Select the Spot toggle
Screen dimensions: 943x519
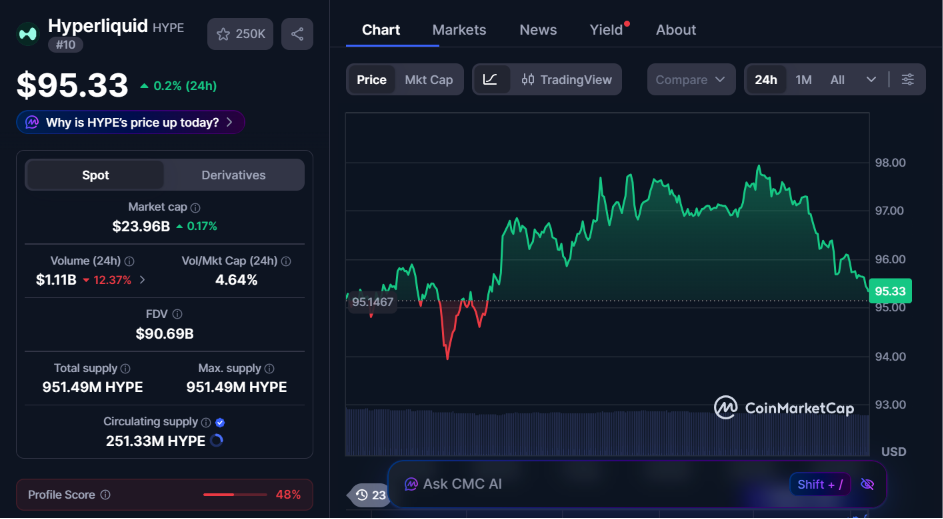pyautogui.click(x=95, y=175)
